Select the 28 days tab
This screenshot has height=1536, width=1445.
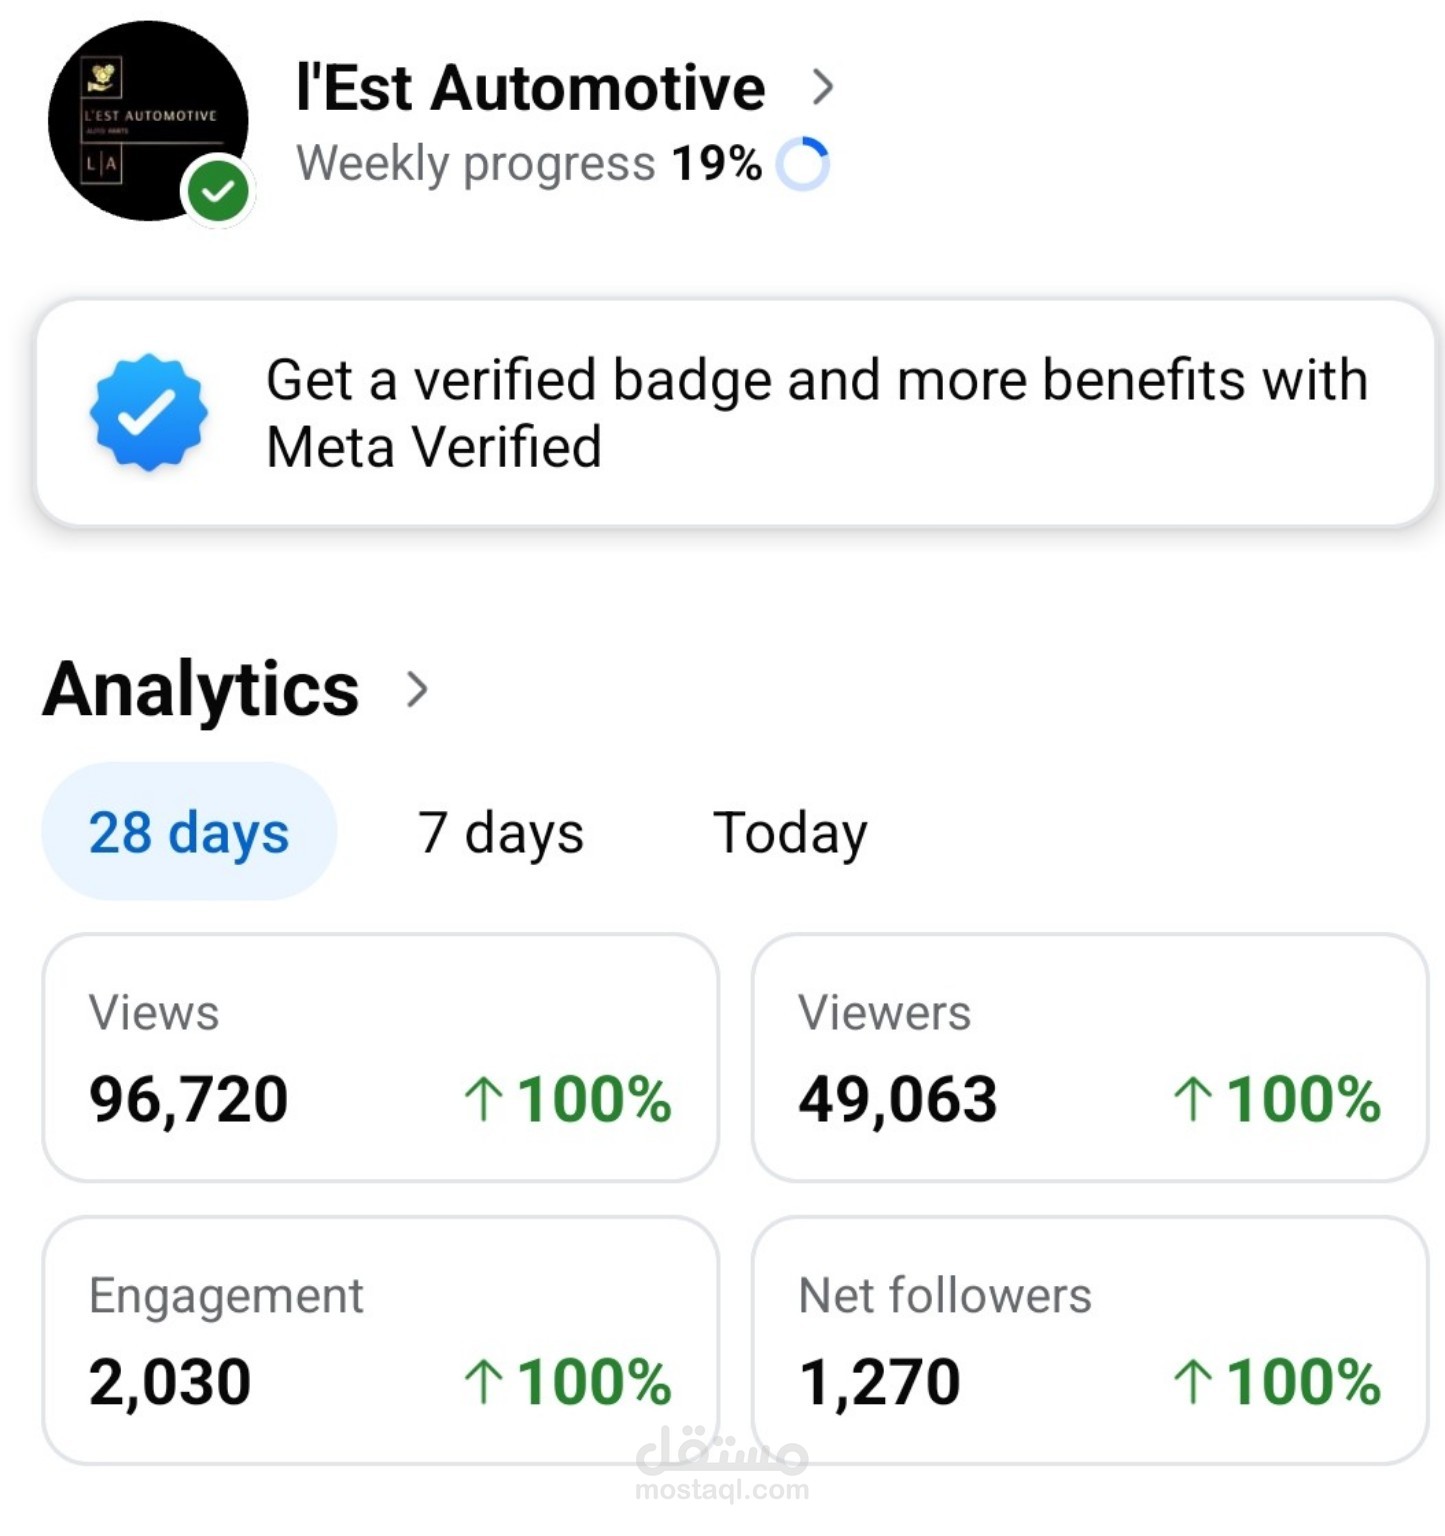click(x=188, y=832)
